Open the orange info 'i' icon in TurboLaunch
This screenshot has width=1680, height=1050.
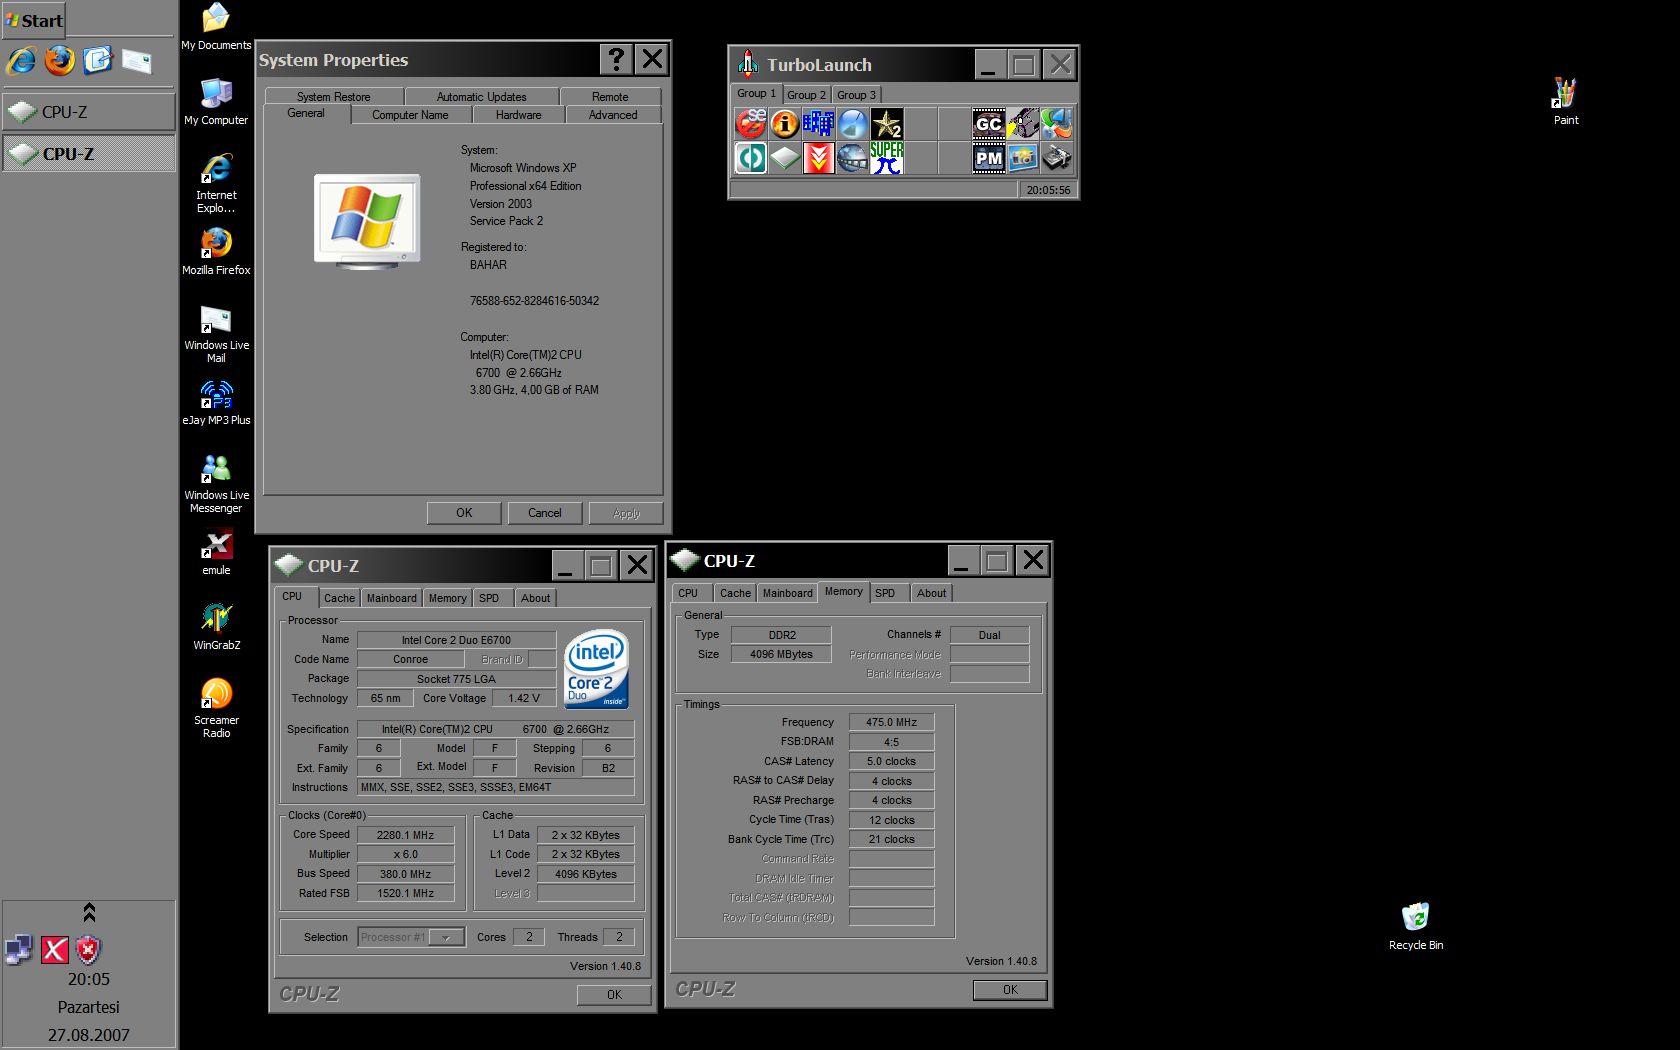point(785,124)
